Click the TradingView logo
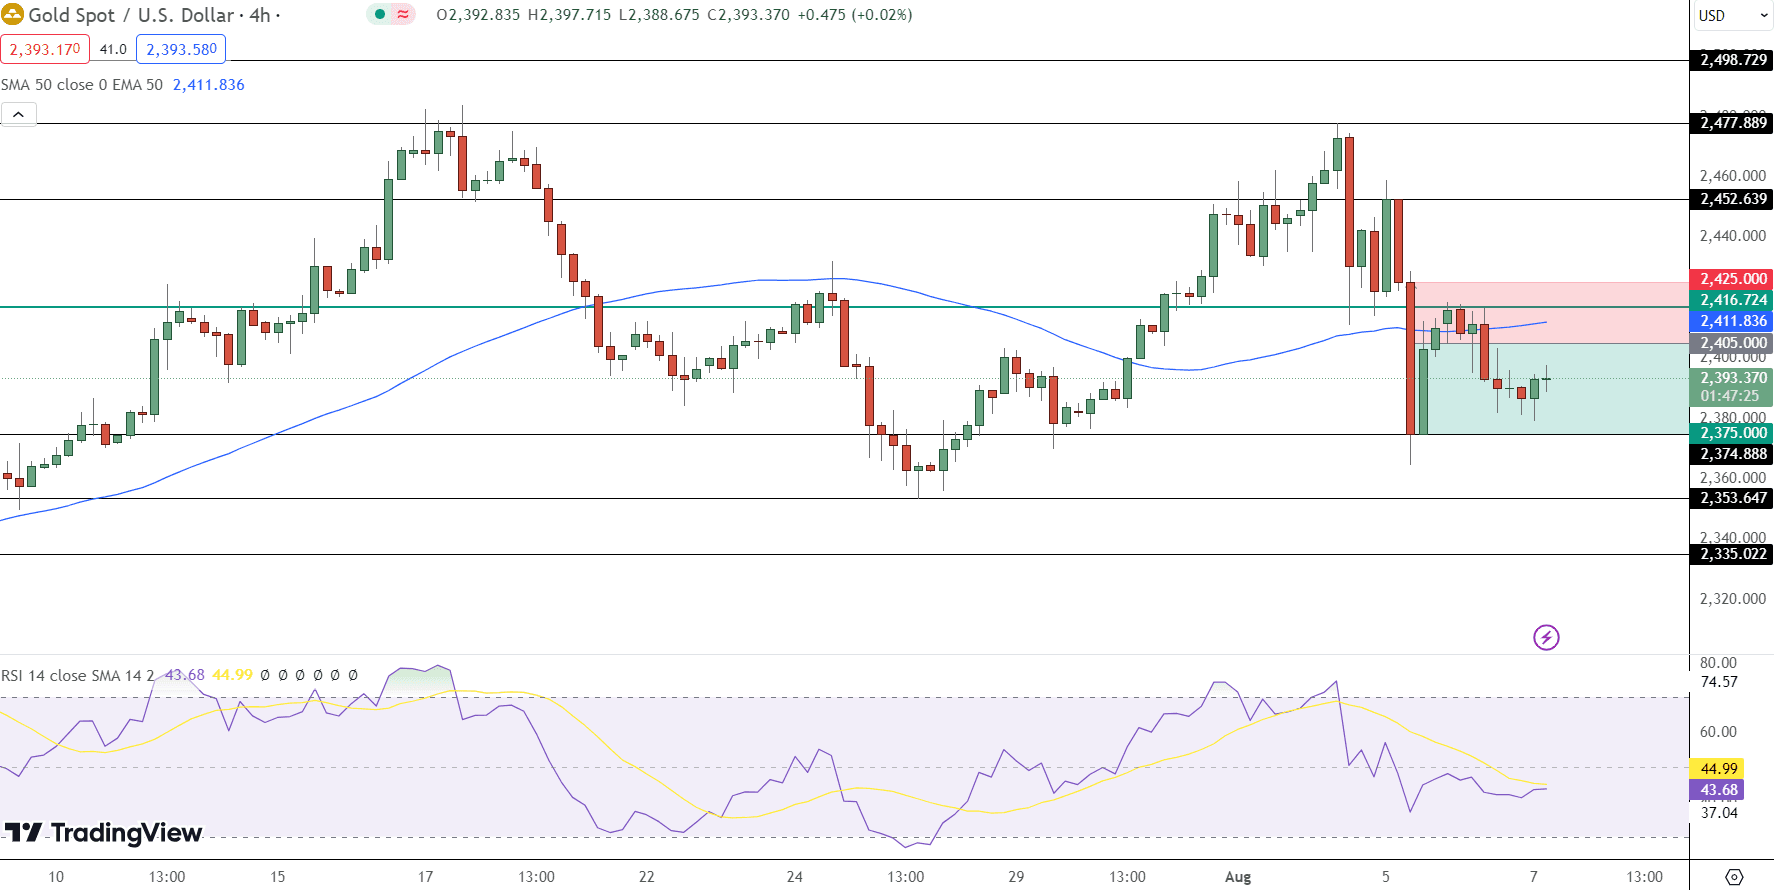 104,833
